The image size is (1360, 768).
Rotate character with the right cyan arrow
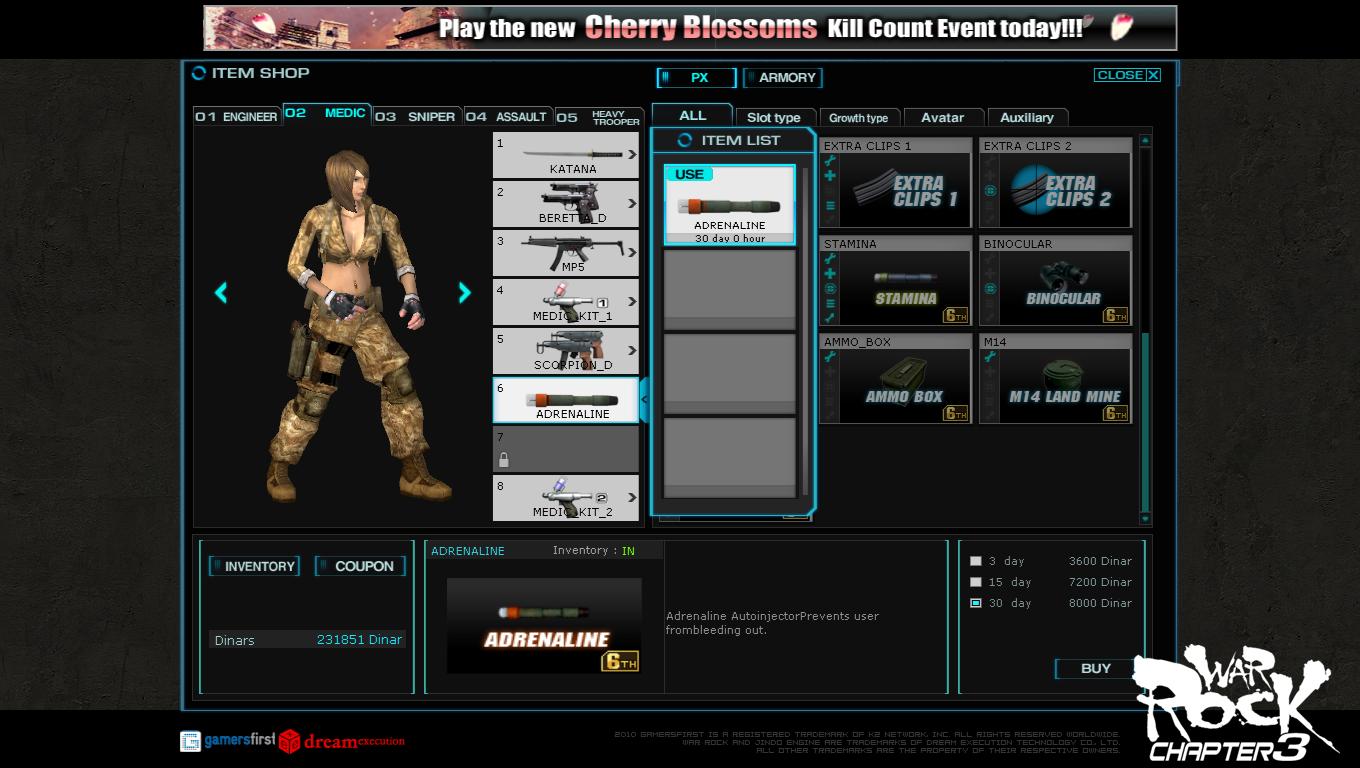pos(464,292)
